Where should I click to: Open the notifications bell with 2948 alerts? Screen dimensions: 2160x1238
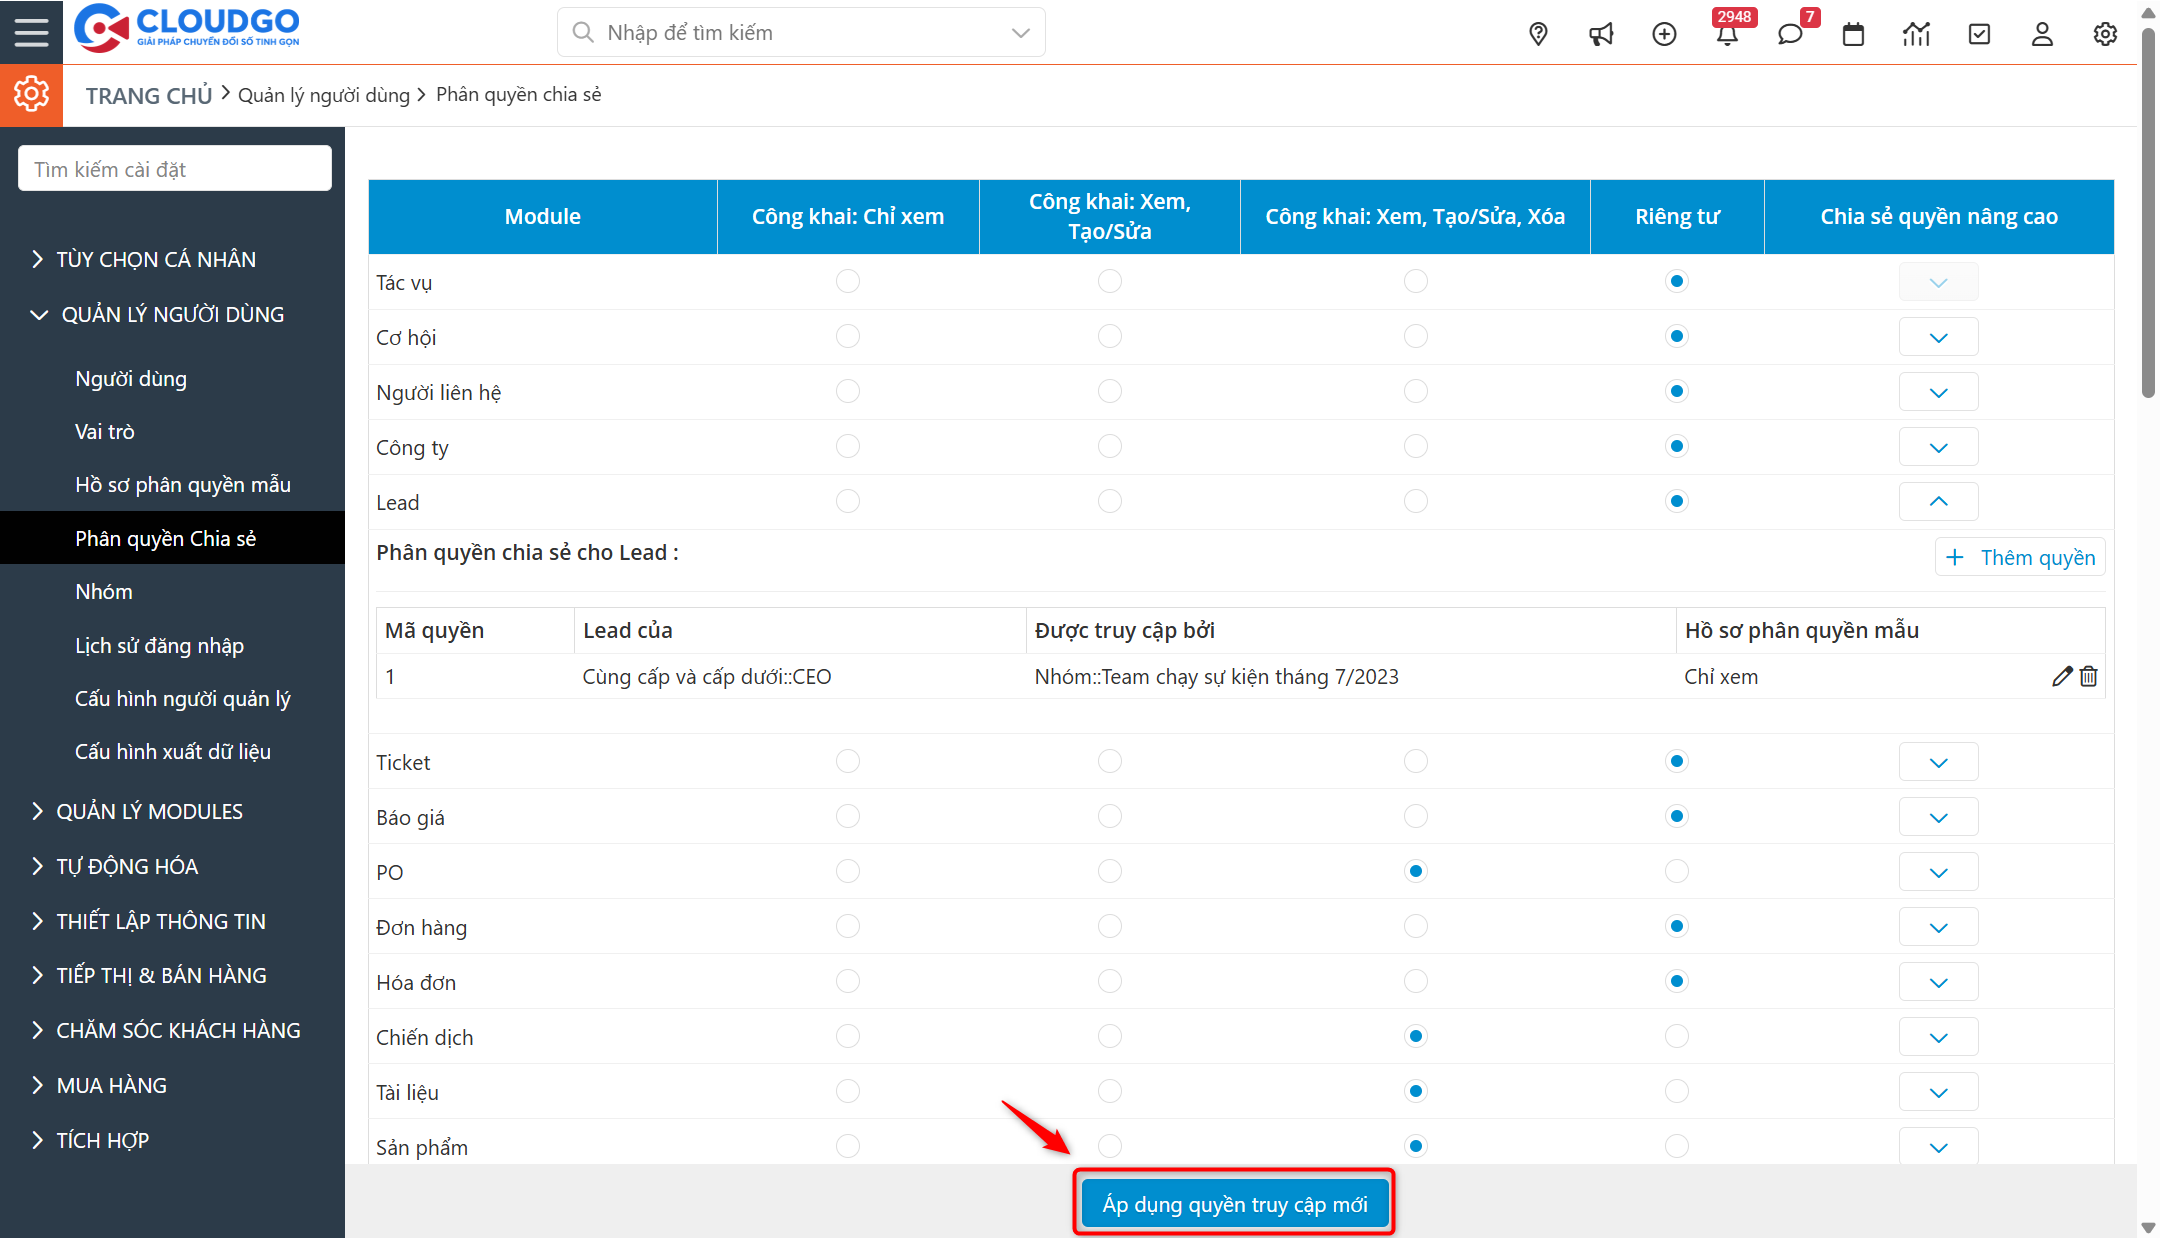[x=1728, y=33]
